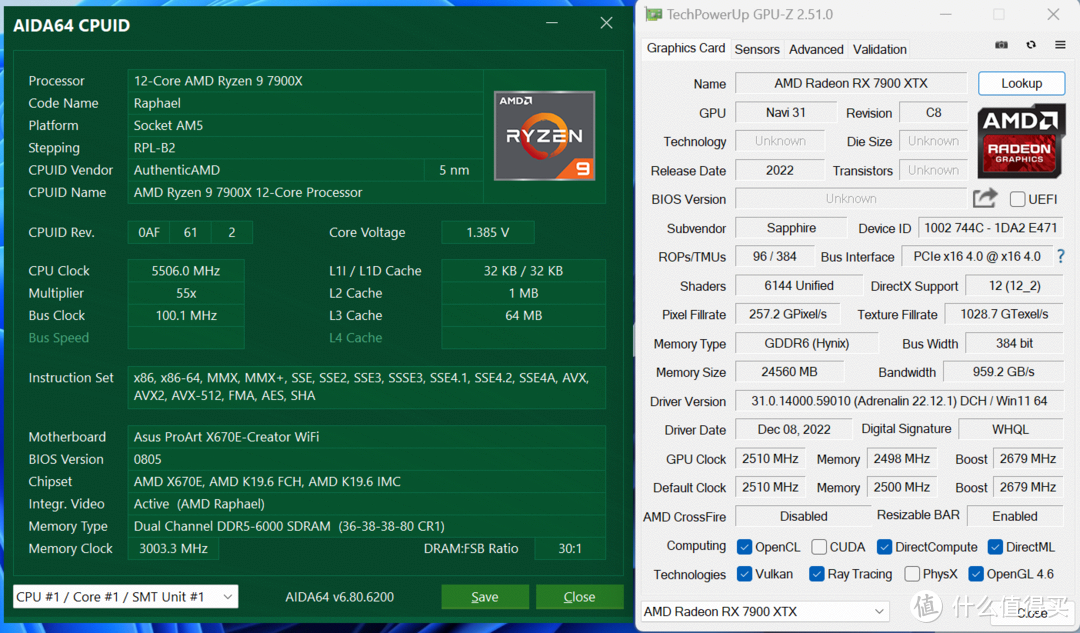Toggle the CUDA checkbox

click(819, 547)
